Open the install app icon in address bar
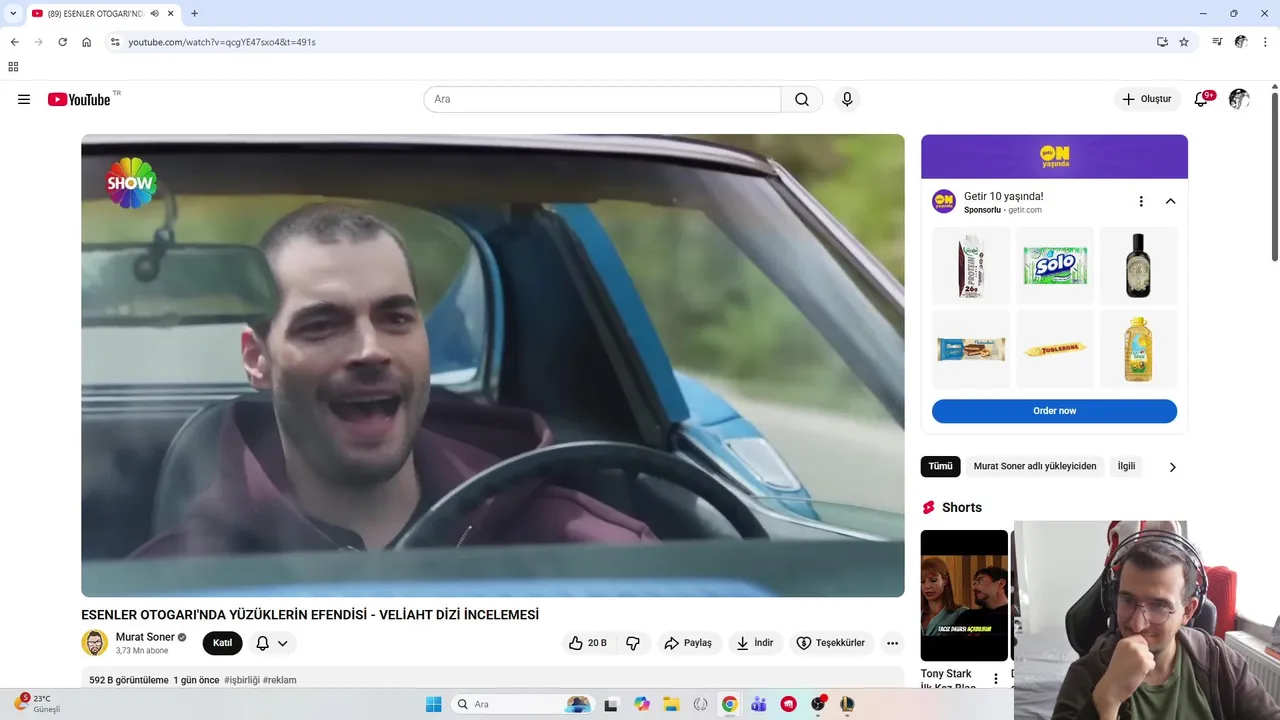Screen dimensions: 1280x720 point(1162,42)
